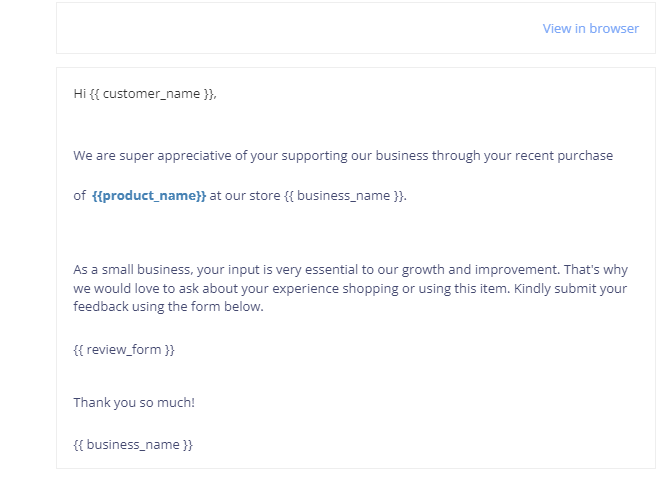
Task: Click the word of before product_name
Action: point(80,196)
